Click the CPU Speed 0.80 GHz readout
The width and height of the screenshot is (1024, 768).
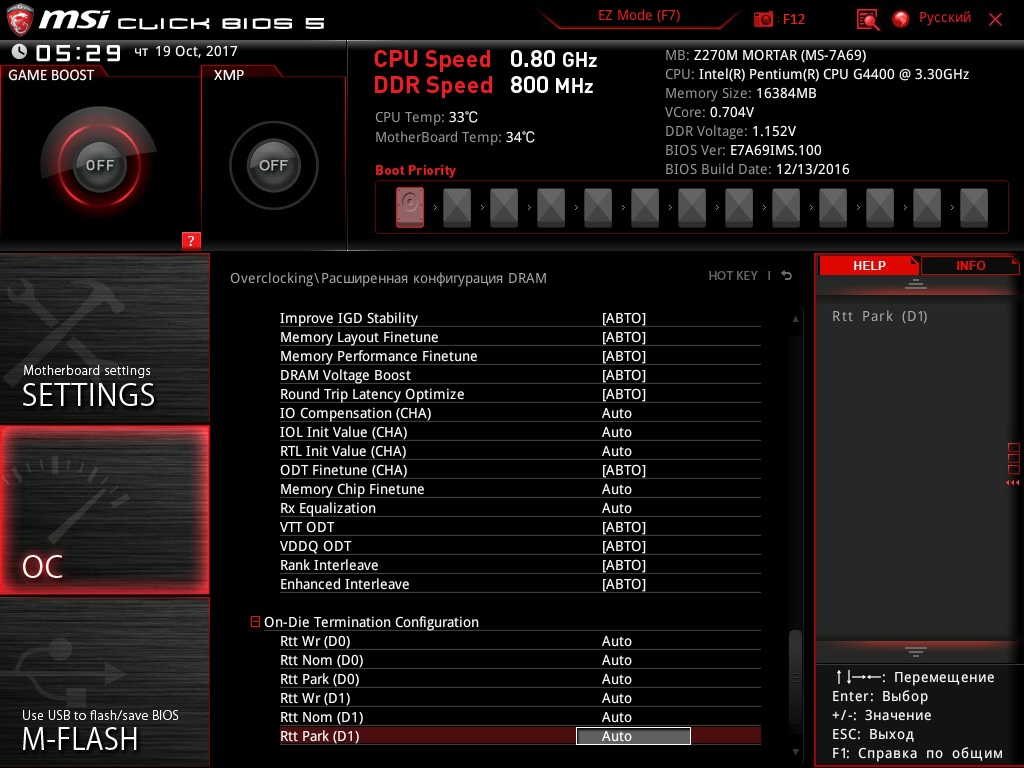[x=485, y=59]
